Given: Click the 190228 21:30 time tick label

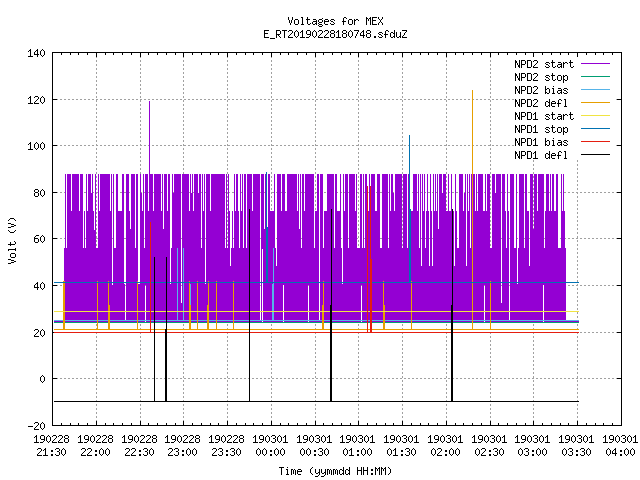Looking at the screenshot, I should point(51,446).
